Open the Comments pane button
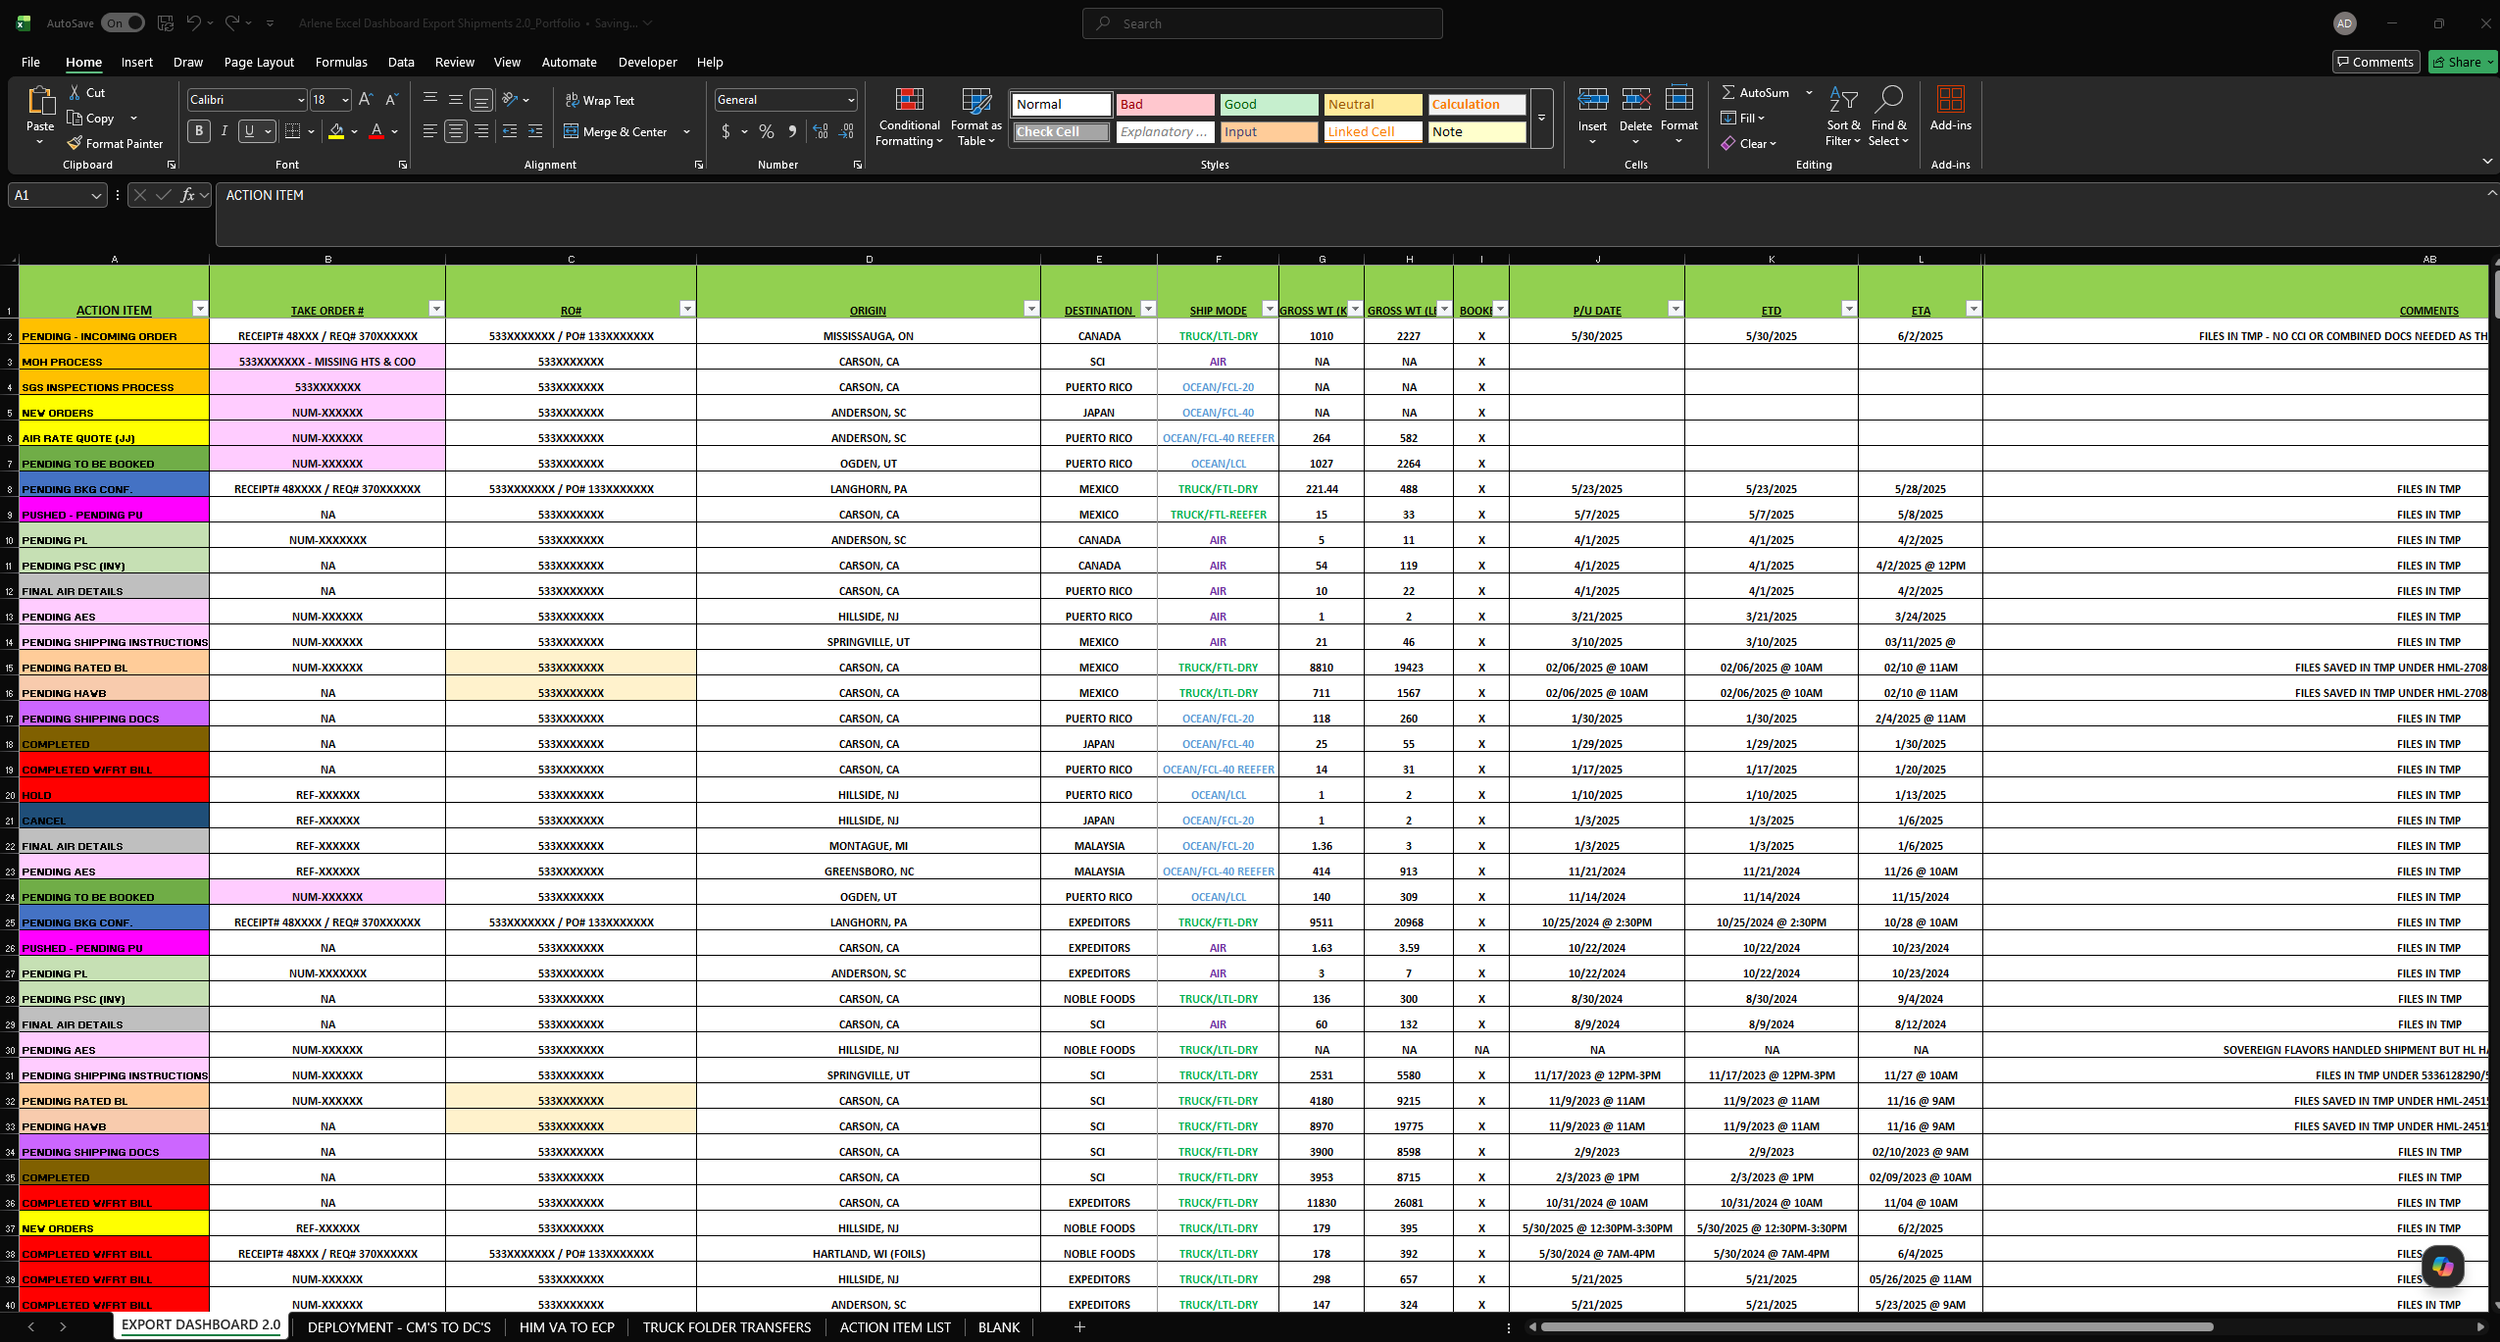The height and width of the screenshot is (1342, 2500). [2375, 62]
